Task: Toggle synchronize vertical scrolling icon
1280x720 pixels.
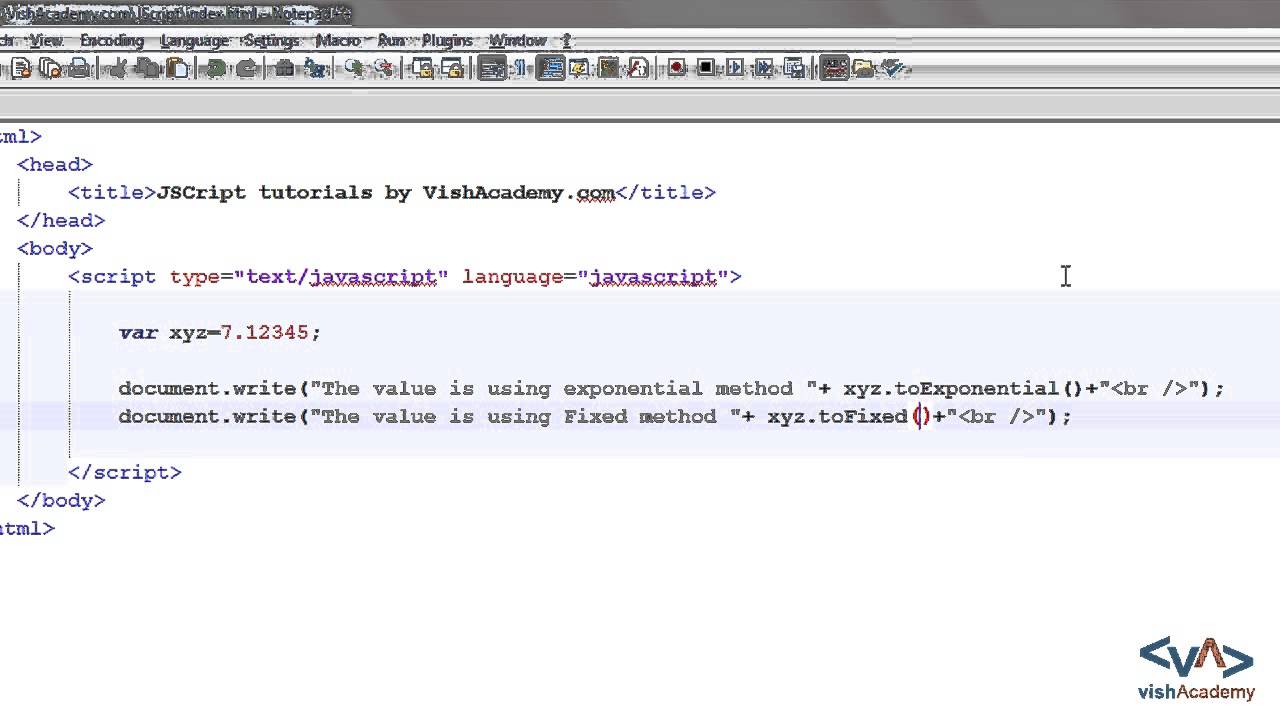Action: click(x=423, y=68)
